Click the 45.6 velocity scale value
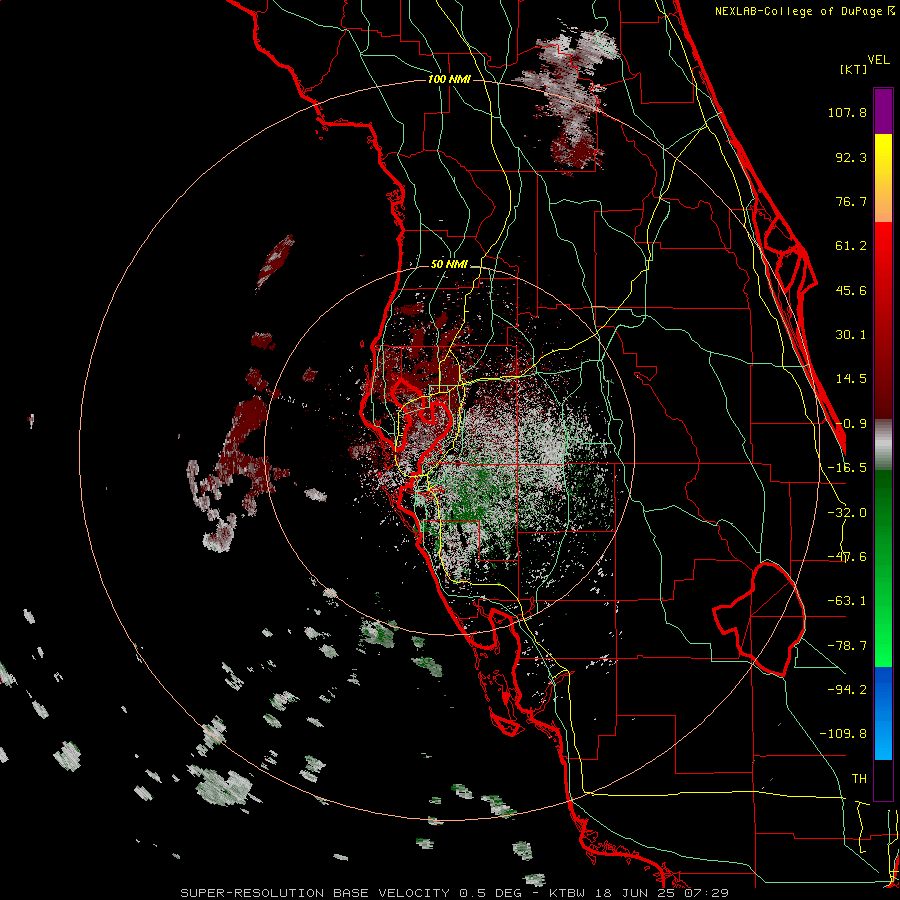900x900 pixels. pyautogui.click(x=851, y=290)
